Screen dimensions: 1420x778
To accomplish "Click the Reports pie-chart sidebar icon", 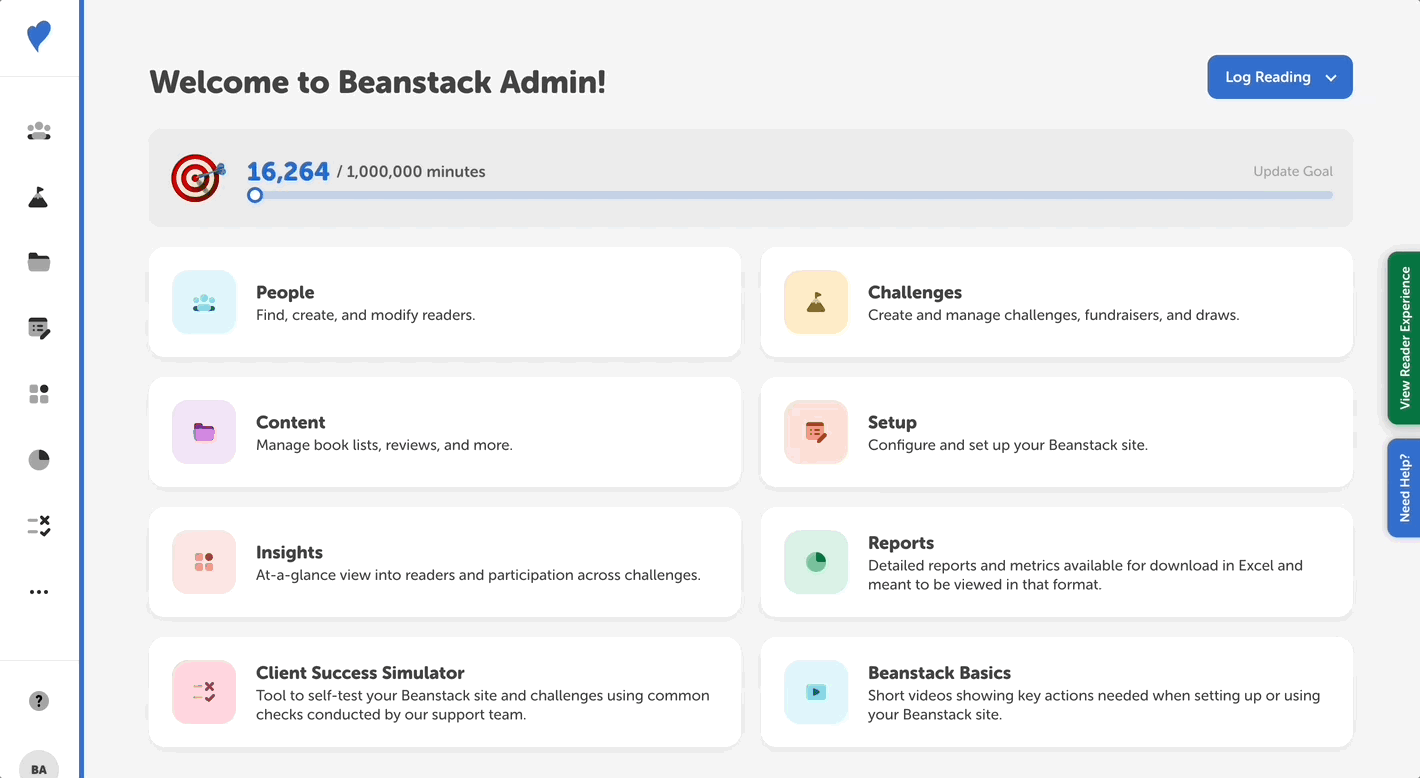I will point(38,459).
